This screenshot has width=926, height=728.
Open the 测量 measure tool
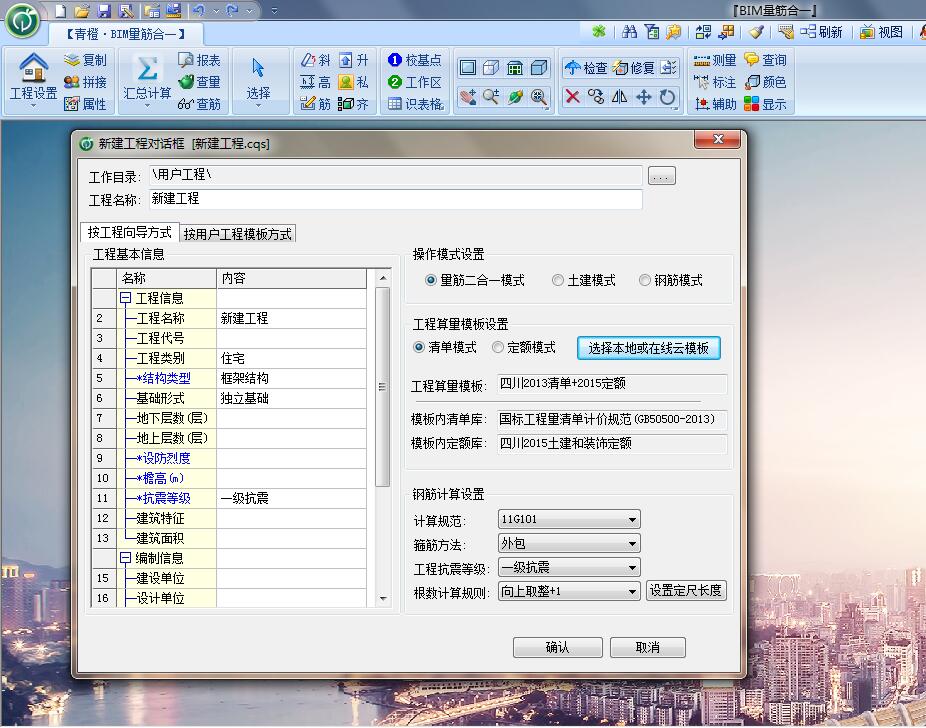(714, 61)
